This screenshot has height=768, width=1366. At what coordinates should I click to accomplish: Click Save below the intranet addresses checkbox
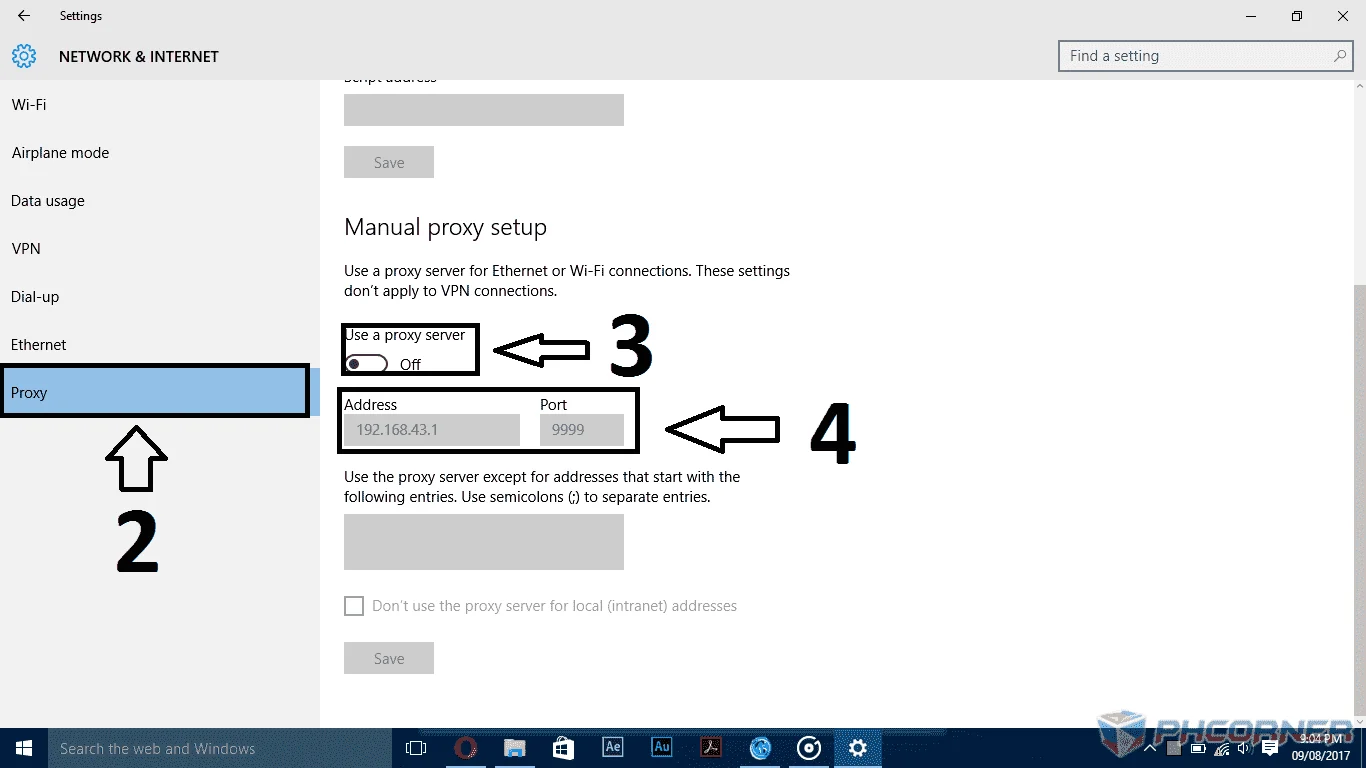[x=389, y=658]
